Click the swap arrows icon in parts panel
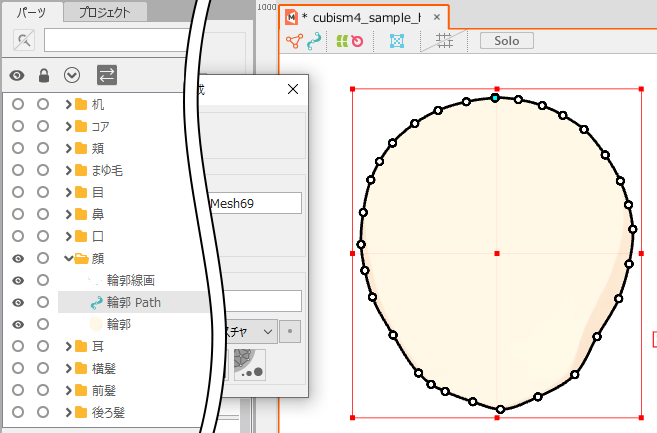 point(106,75)
